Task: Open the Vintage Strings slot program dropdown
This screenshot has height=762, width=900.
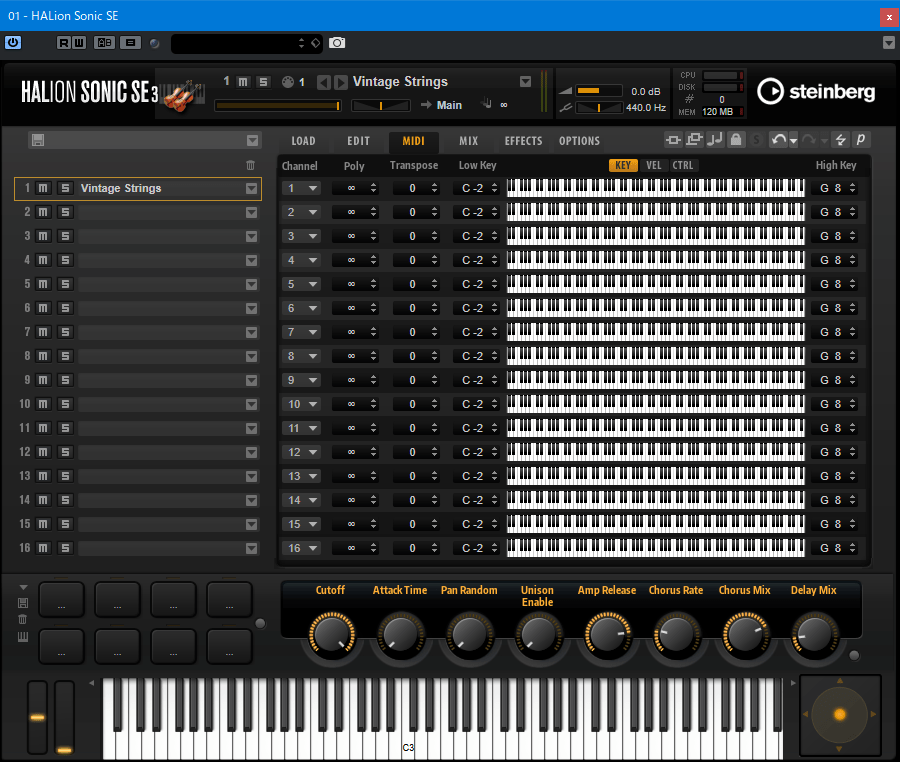Action: click(252, 188)
